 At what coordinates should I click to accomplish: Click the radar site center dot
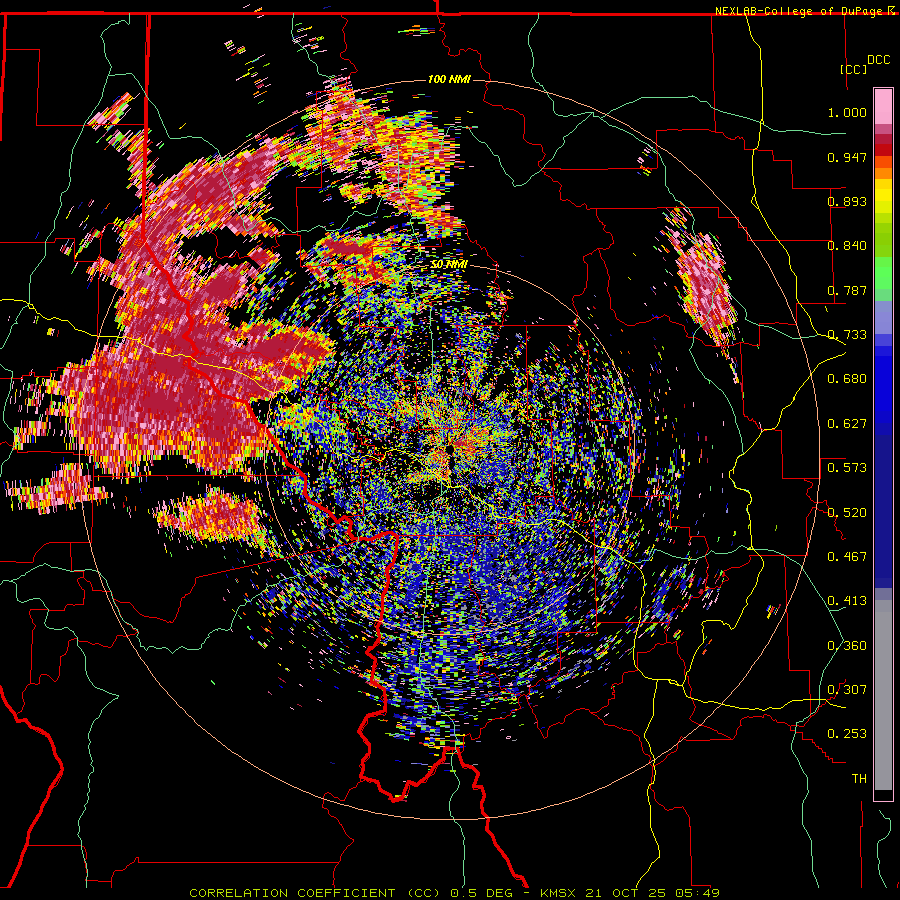(x=449, y=449)
